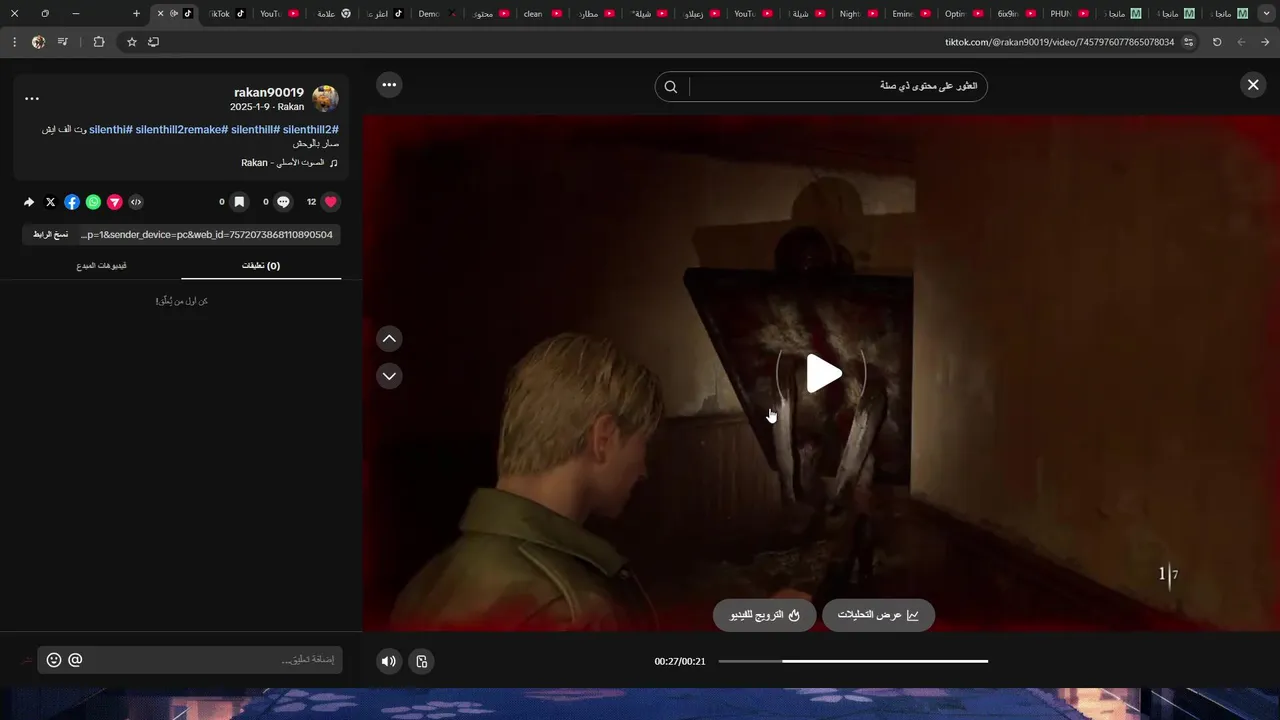Open the original sound by Rakan
This screenshot has width=1280, height=720.
click(290, 163)
